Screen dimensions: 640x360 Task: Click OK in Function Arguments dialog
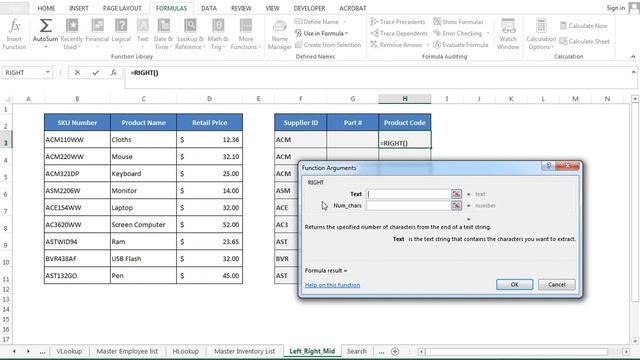click(x=514, y=284)
